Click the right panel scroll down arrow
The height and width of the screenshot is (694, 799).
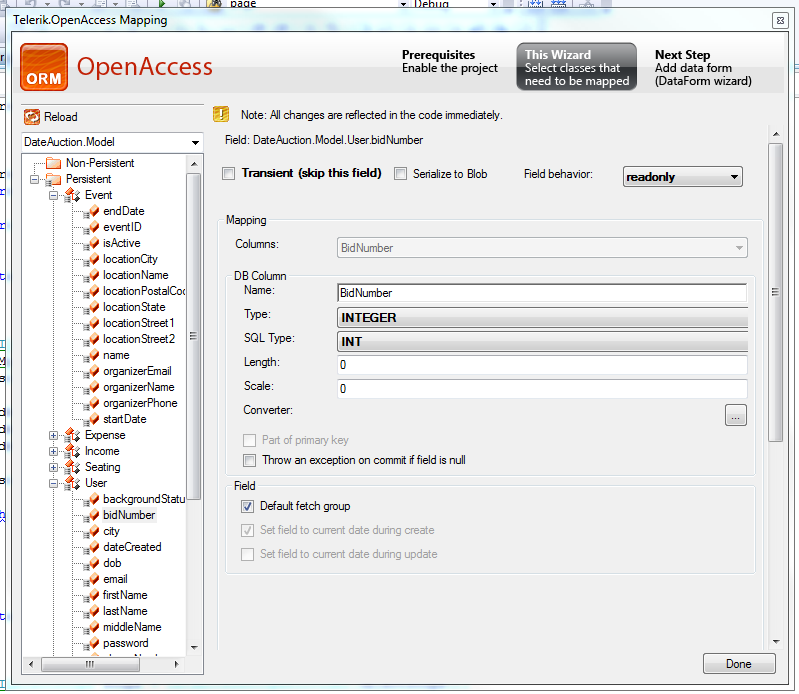click(776, 642)
